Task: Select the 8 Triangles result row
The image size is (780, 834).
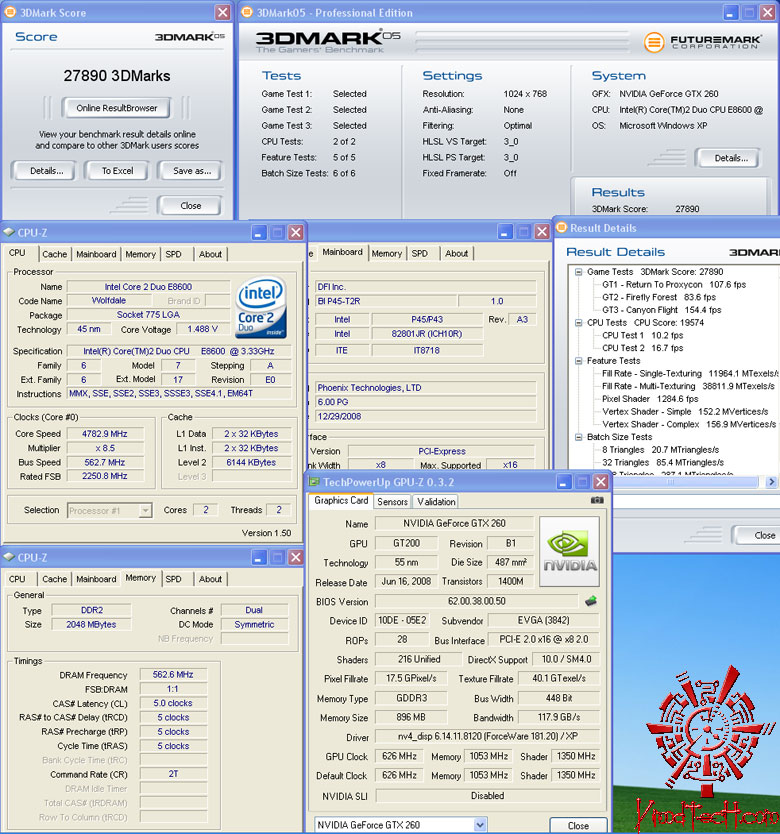Action: point(660,450)
